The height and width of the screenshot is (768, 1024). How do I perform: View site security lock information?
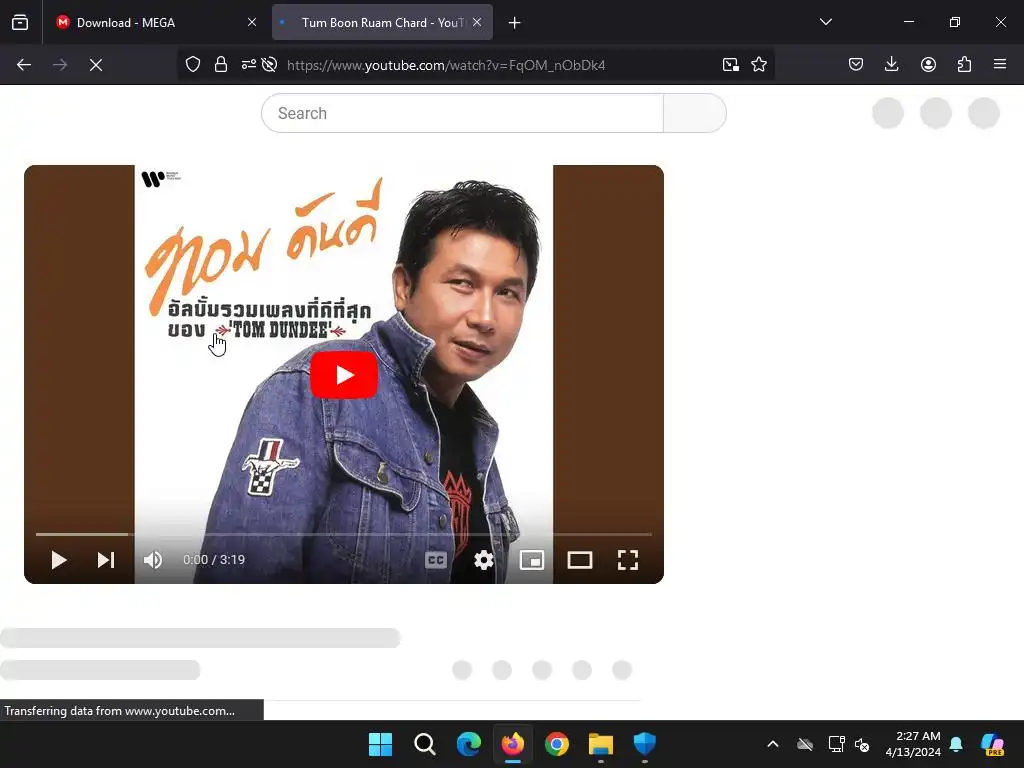point(221,65)
